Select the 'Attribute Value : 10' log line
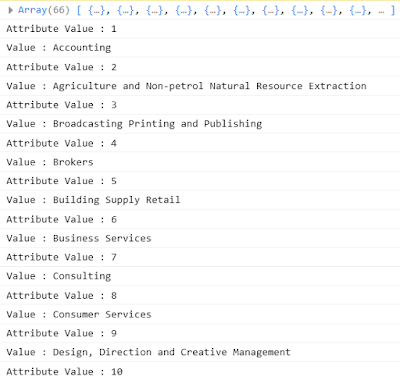The width and height of the screenshot is (400, 380). click(200, 371)
